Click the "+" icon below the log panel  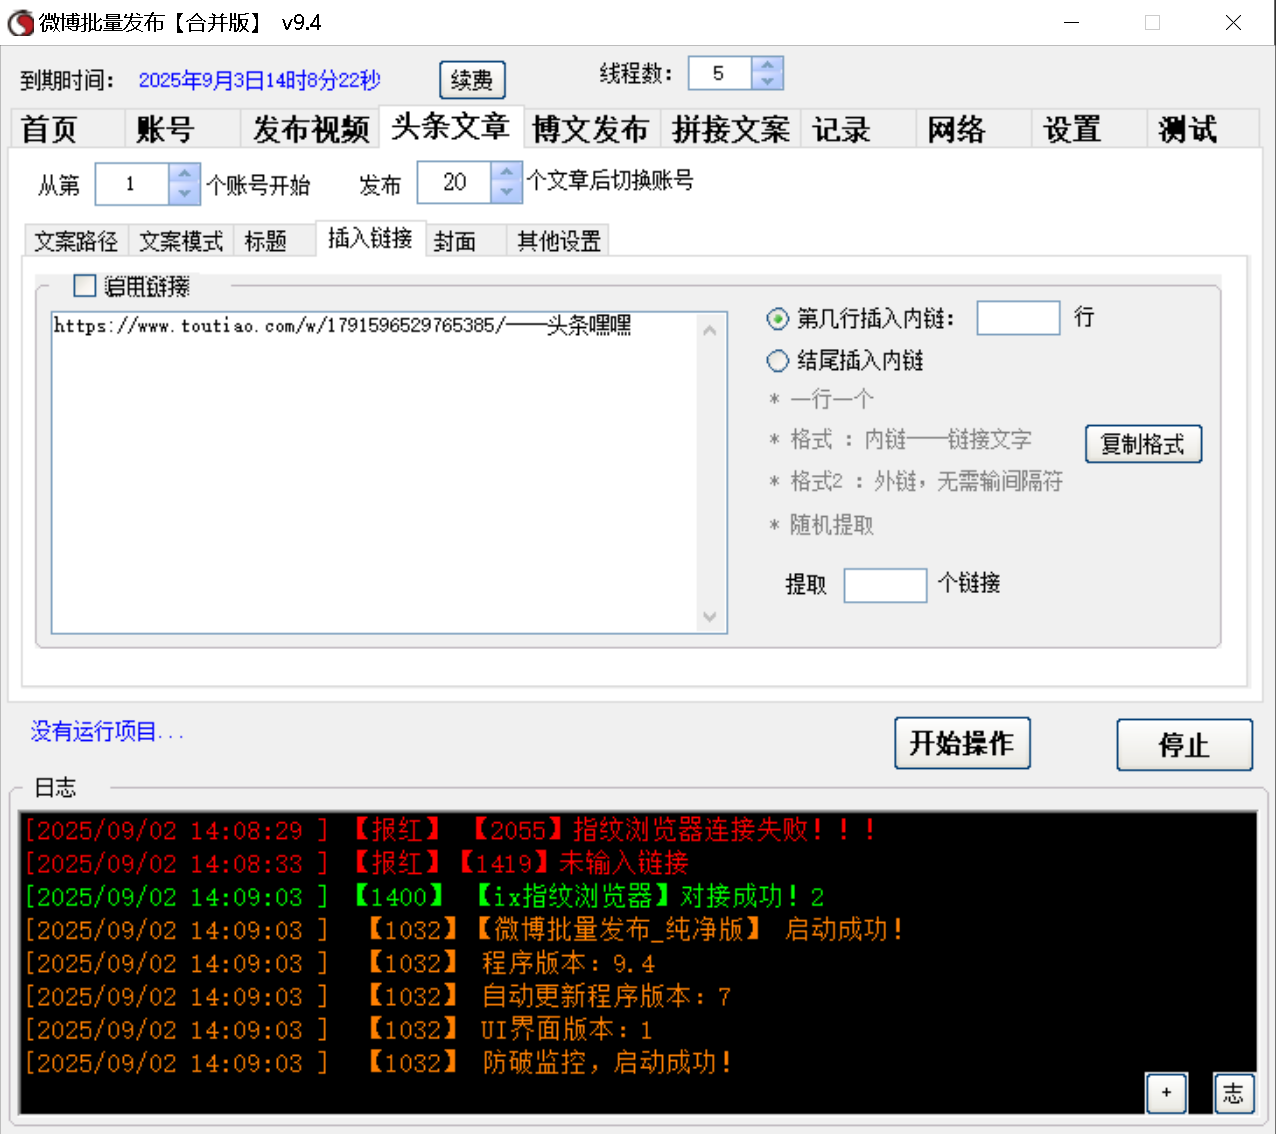click(1166, 1093)
